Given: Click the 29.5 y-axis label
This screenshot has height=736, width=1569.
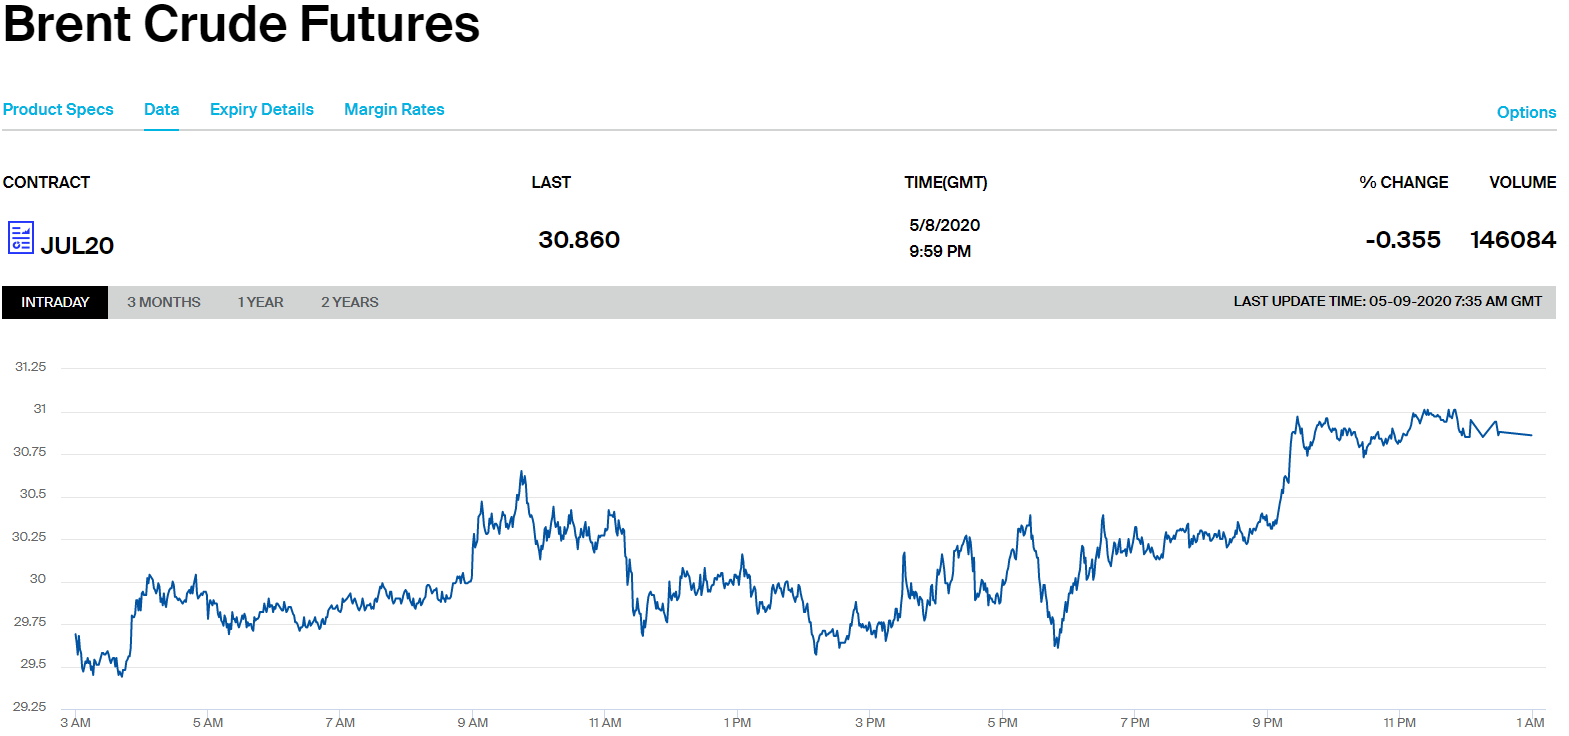Looking at the screenshot, I should point(33,664).
